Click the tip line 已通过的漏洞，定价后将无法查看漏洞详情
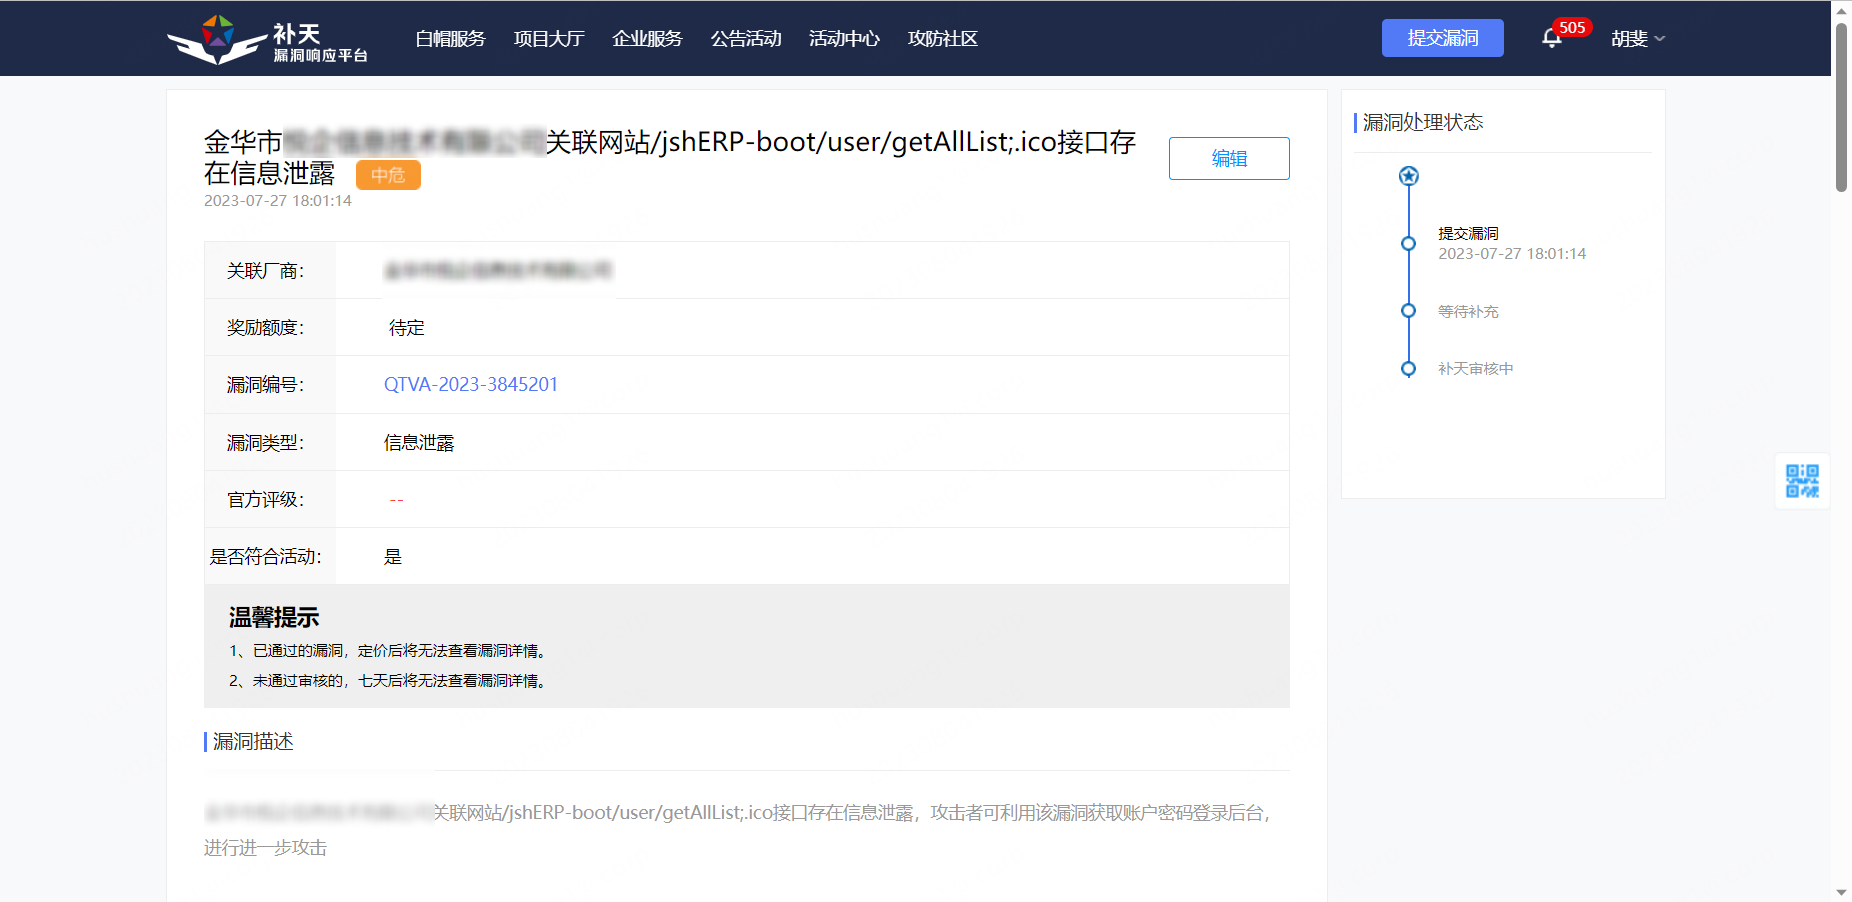Viewport: 1852px width, 902px height. (388, 651)
